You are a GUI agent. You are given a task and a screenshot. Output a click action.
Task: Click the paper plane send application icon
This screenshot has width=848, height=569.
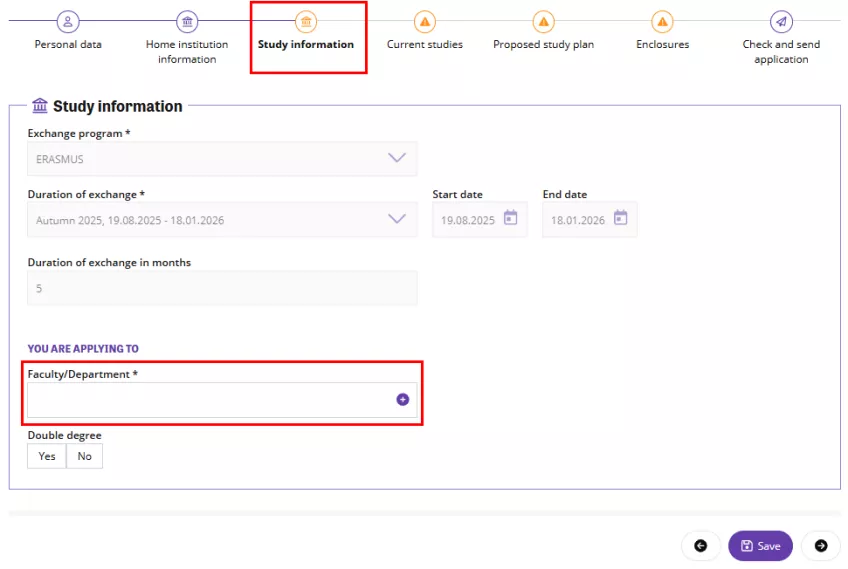[781, 22]
